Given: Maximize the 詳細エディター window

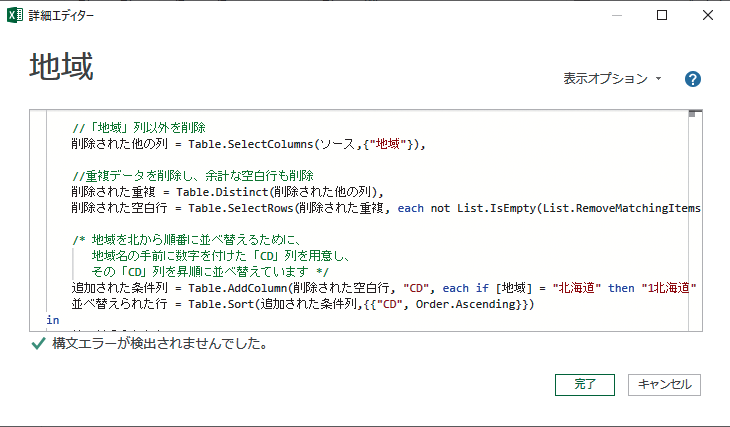Looking at the screenshot, I should click(x=662, y=15).
